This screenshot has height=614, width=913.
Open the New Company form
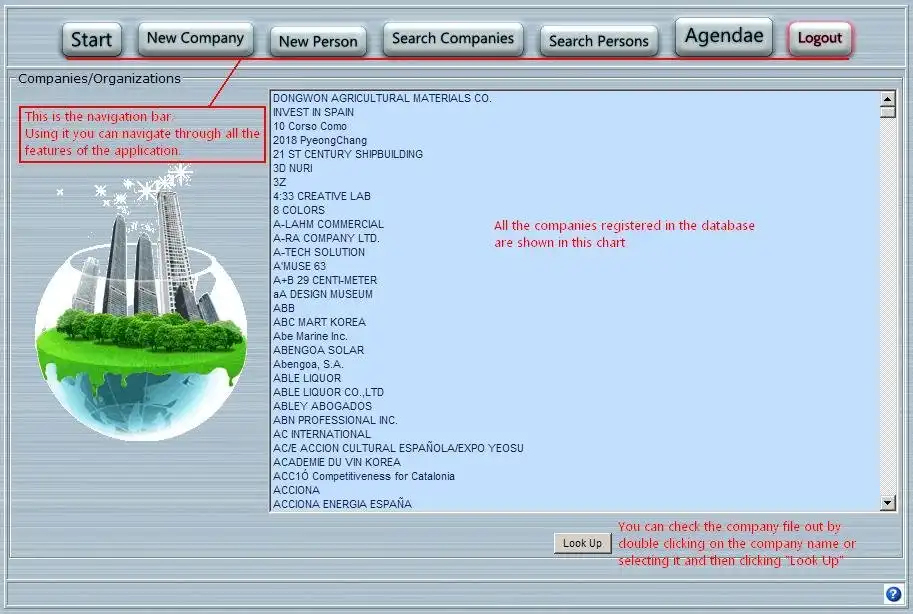tap(196, 38)
